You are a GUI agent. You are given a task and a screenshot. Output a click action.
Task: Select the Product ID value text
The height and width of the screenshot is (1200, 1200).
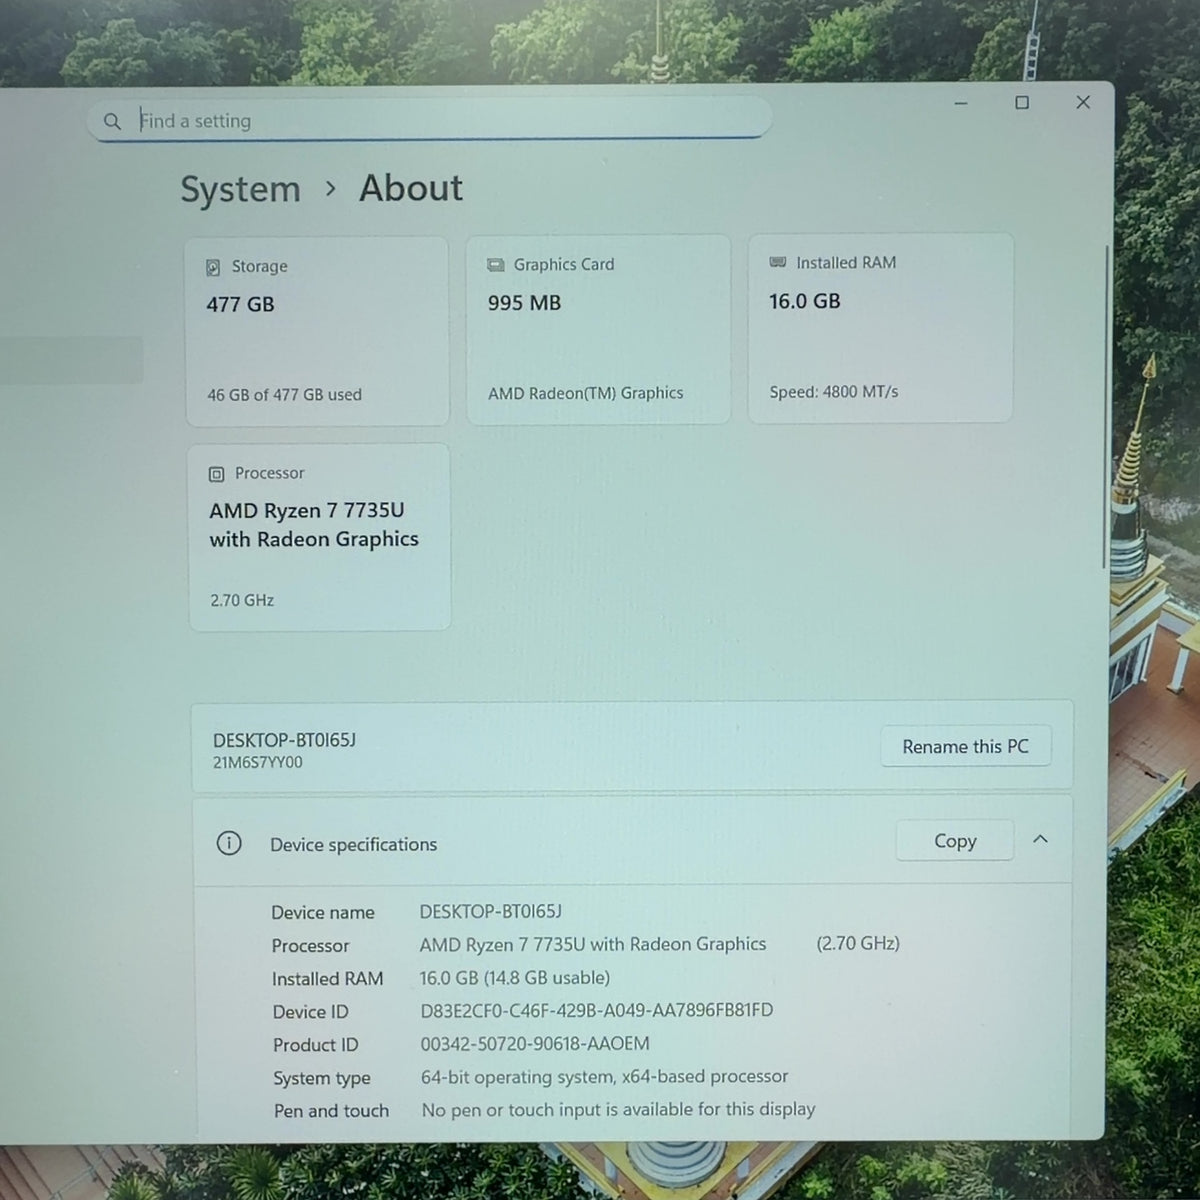tap(535, 1043)
